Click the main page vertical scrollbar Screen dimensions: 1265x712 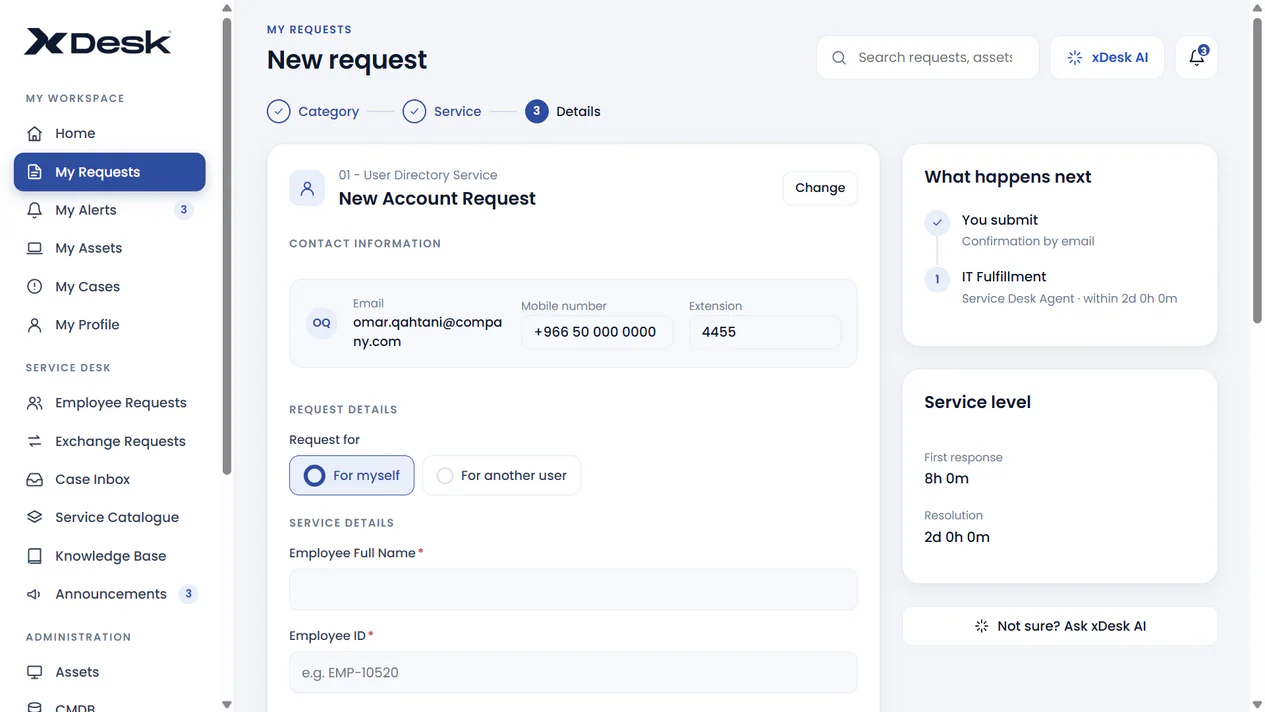[1257, 170]
